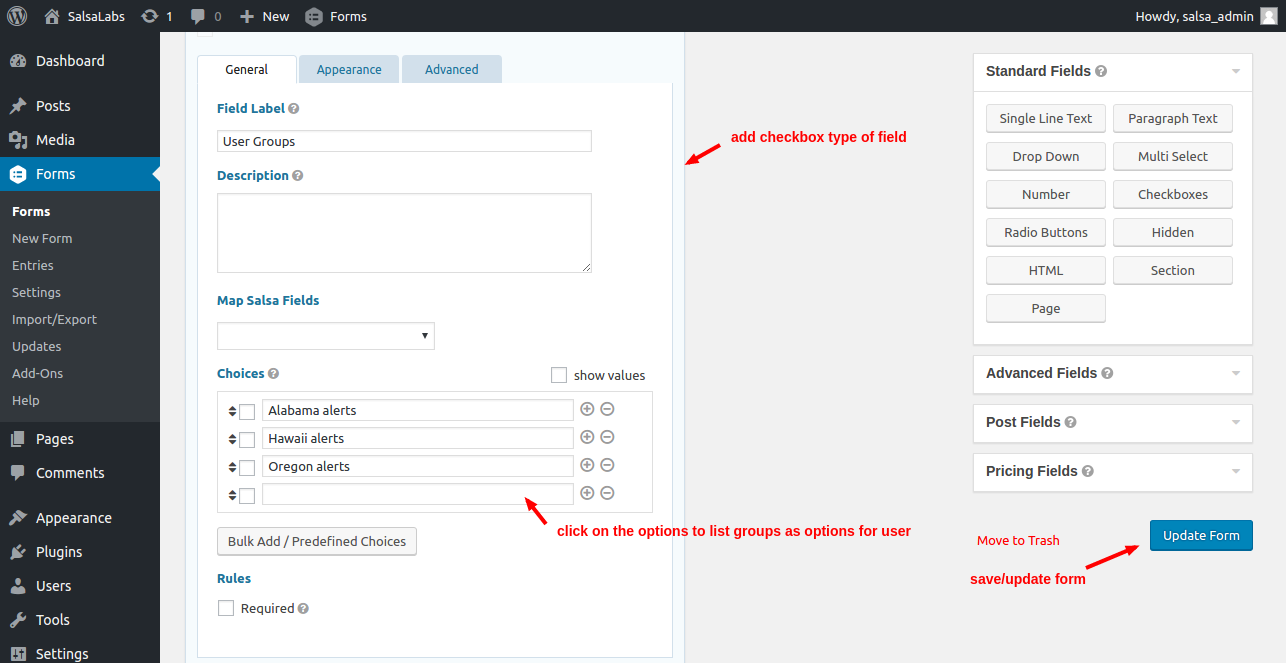Open Forms in the top admin bar
This screenshot has height=663, width=1286.
pyautogui.click(x=336, y=16)
